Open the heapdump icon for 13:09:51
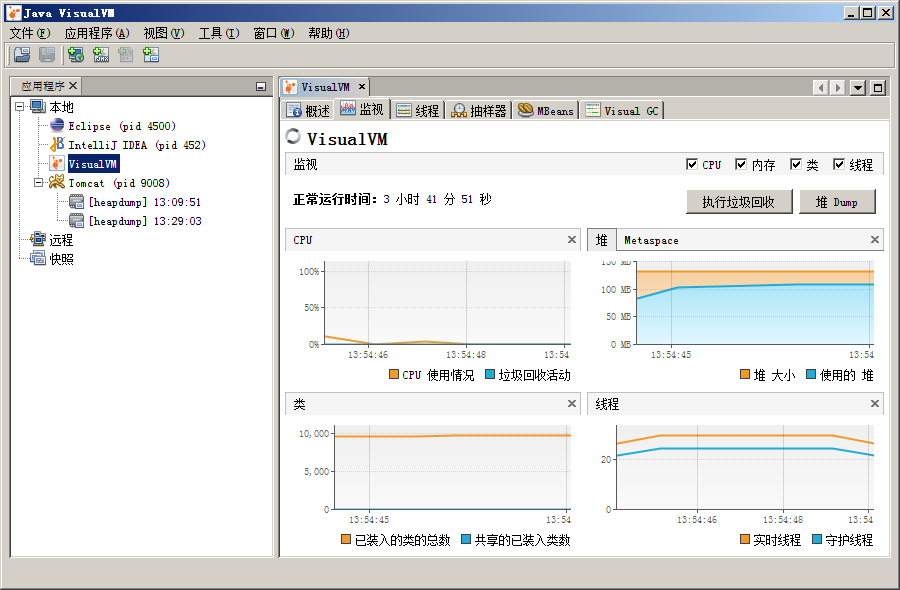Screen dimensions: 900x590 [76, 201]
